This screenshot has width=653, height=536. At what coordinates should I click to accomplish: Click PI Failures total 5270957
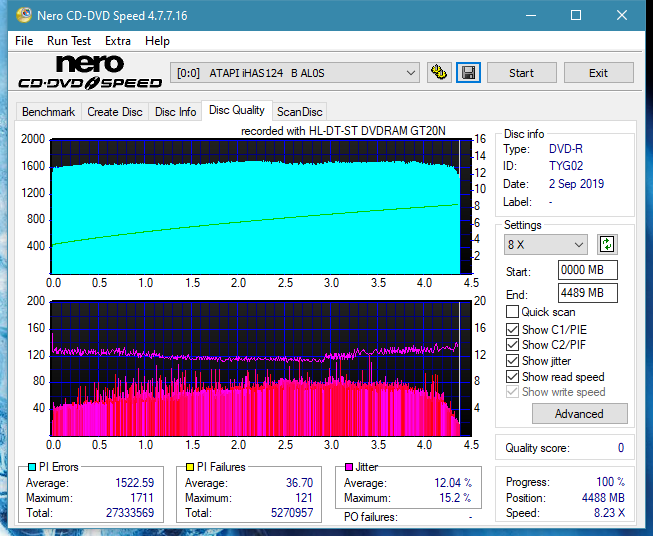(292, 513)
